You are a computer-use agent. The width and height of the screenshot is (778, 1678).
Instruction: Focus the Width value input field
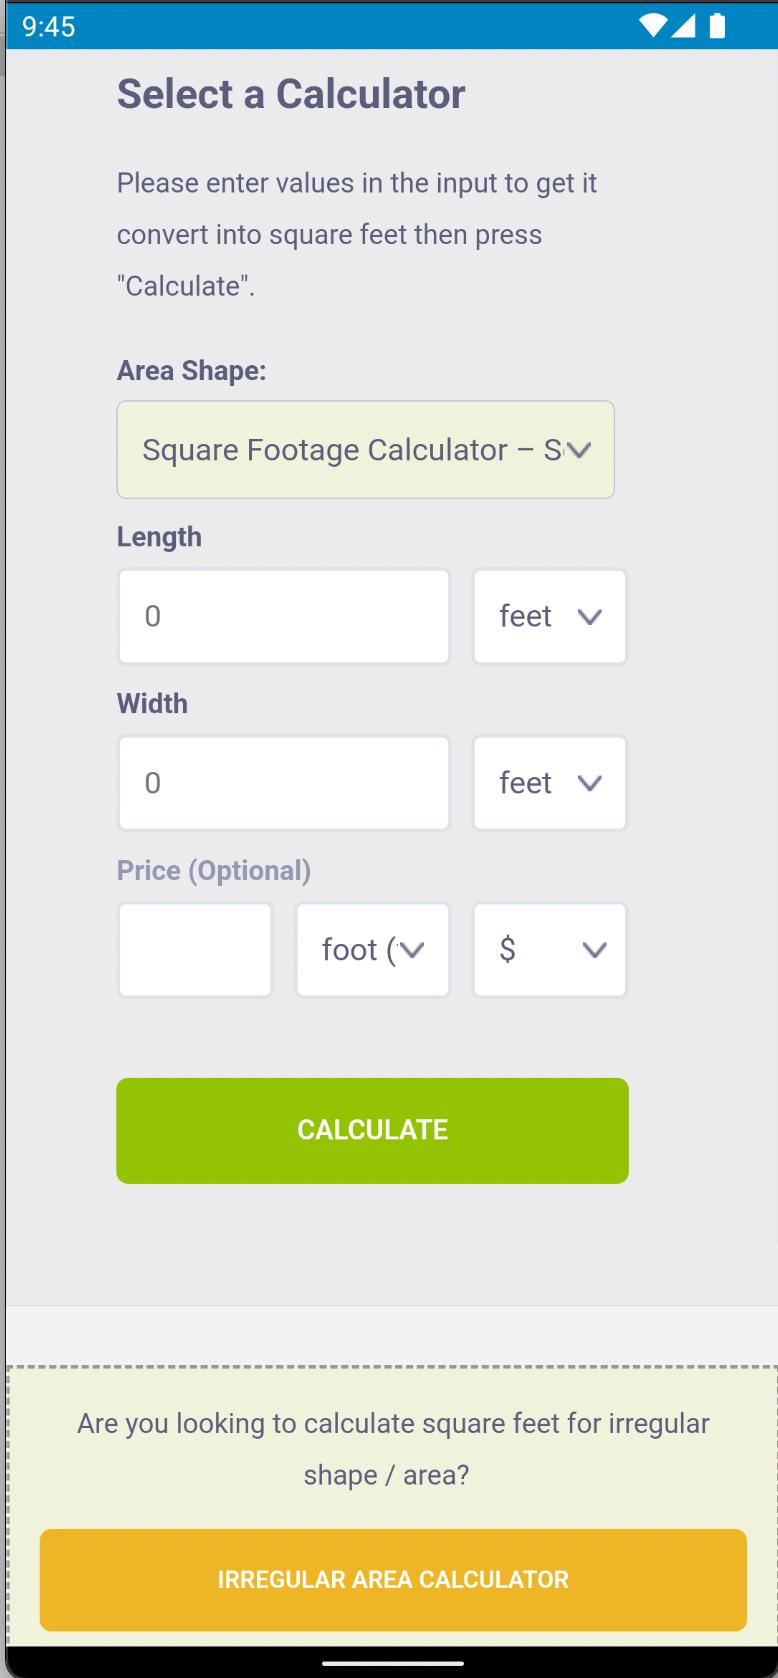[x=284, y=783]
